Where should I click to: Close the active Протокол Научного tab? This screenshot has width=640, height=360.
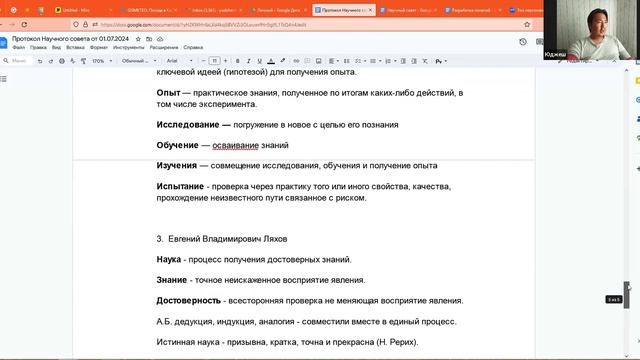[x=370, y=10]
